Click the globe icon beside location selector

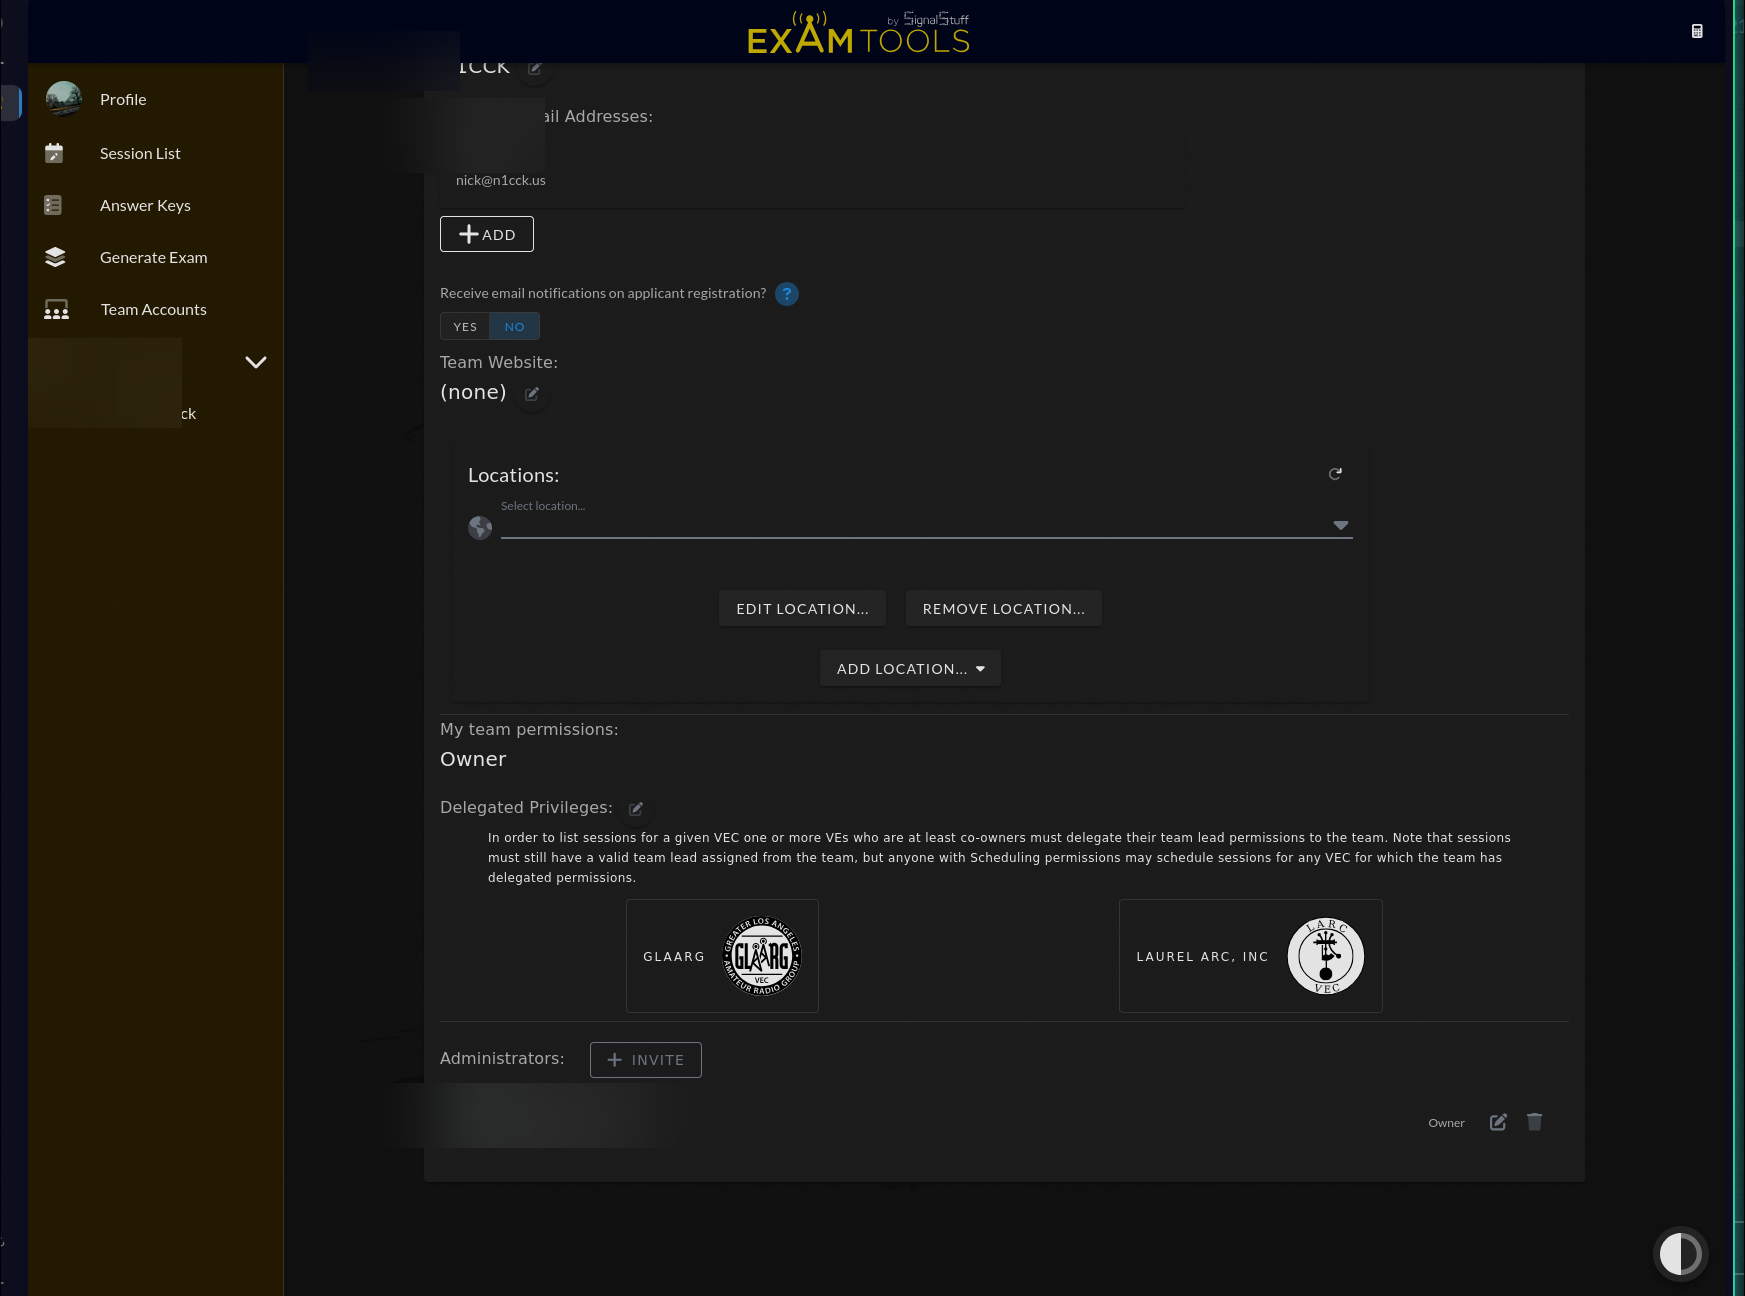pos(480,527)
